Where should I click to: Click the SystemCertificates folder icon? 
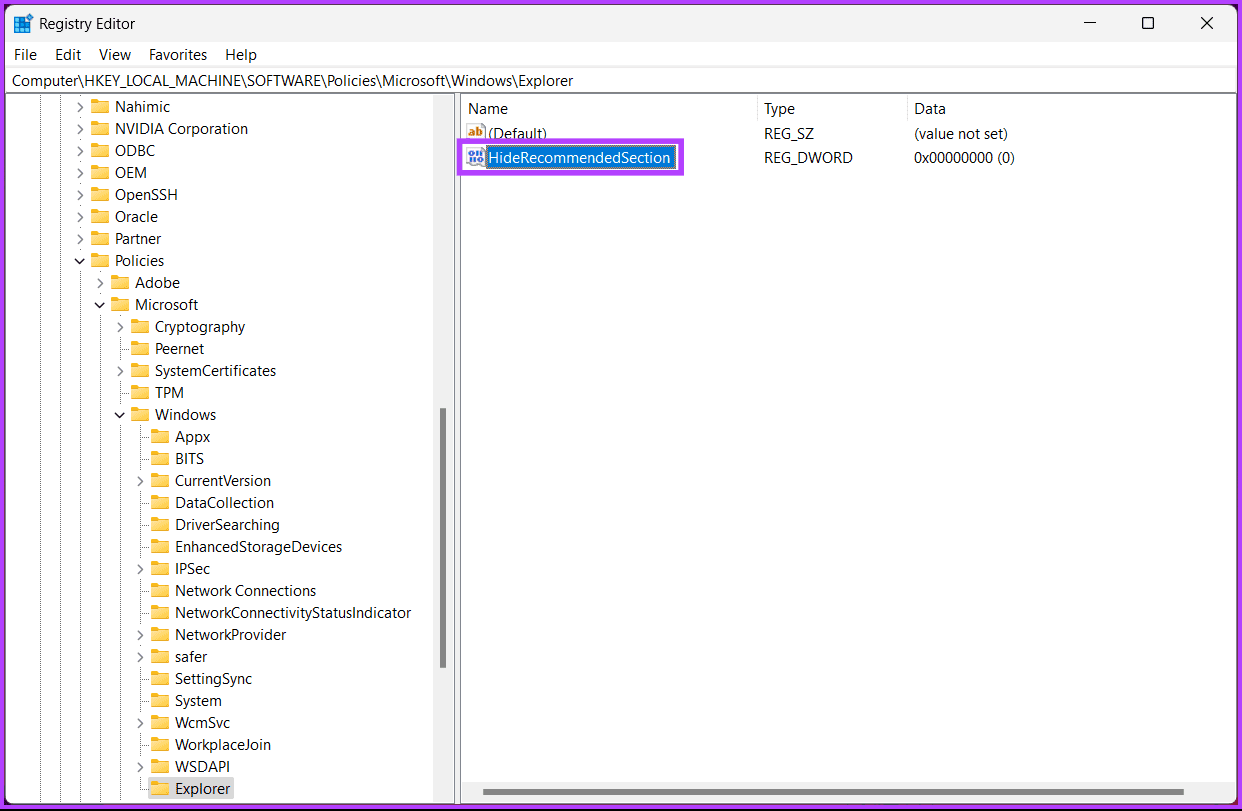[x=139, y=371]
